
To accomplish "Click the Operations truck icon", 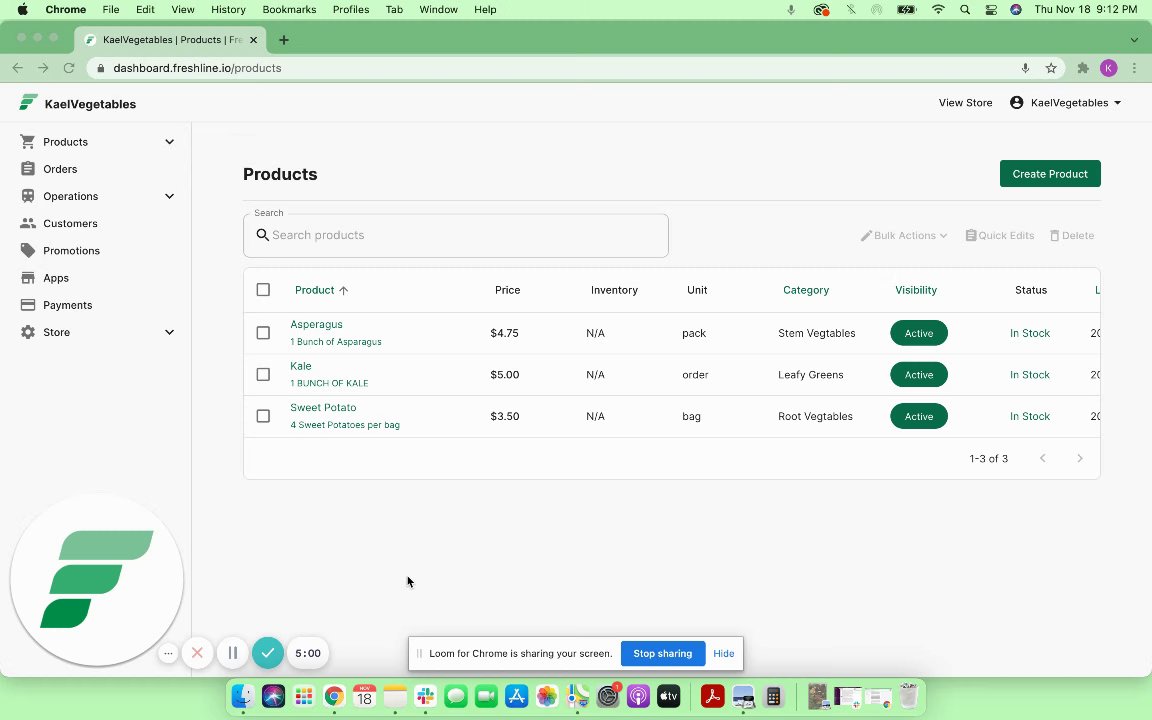I will coord(28,196).
